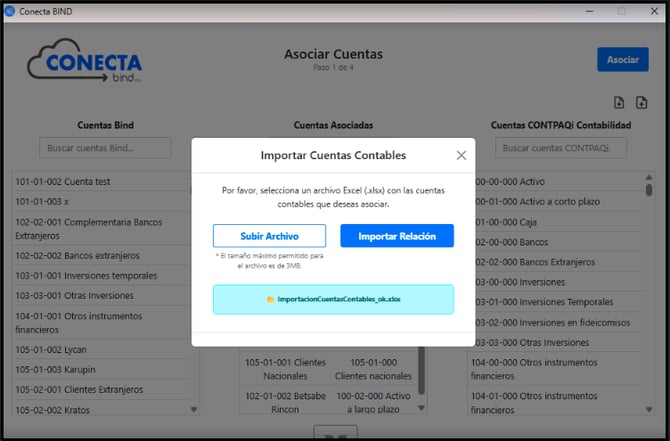Select 03-00-000 Inversiones account

pyautogui.click(x=559, y=282)
